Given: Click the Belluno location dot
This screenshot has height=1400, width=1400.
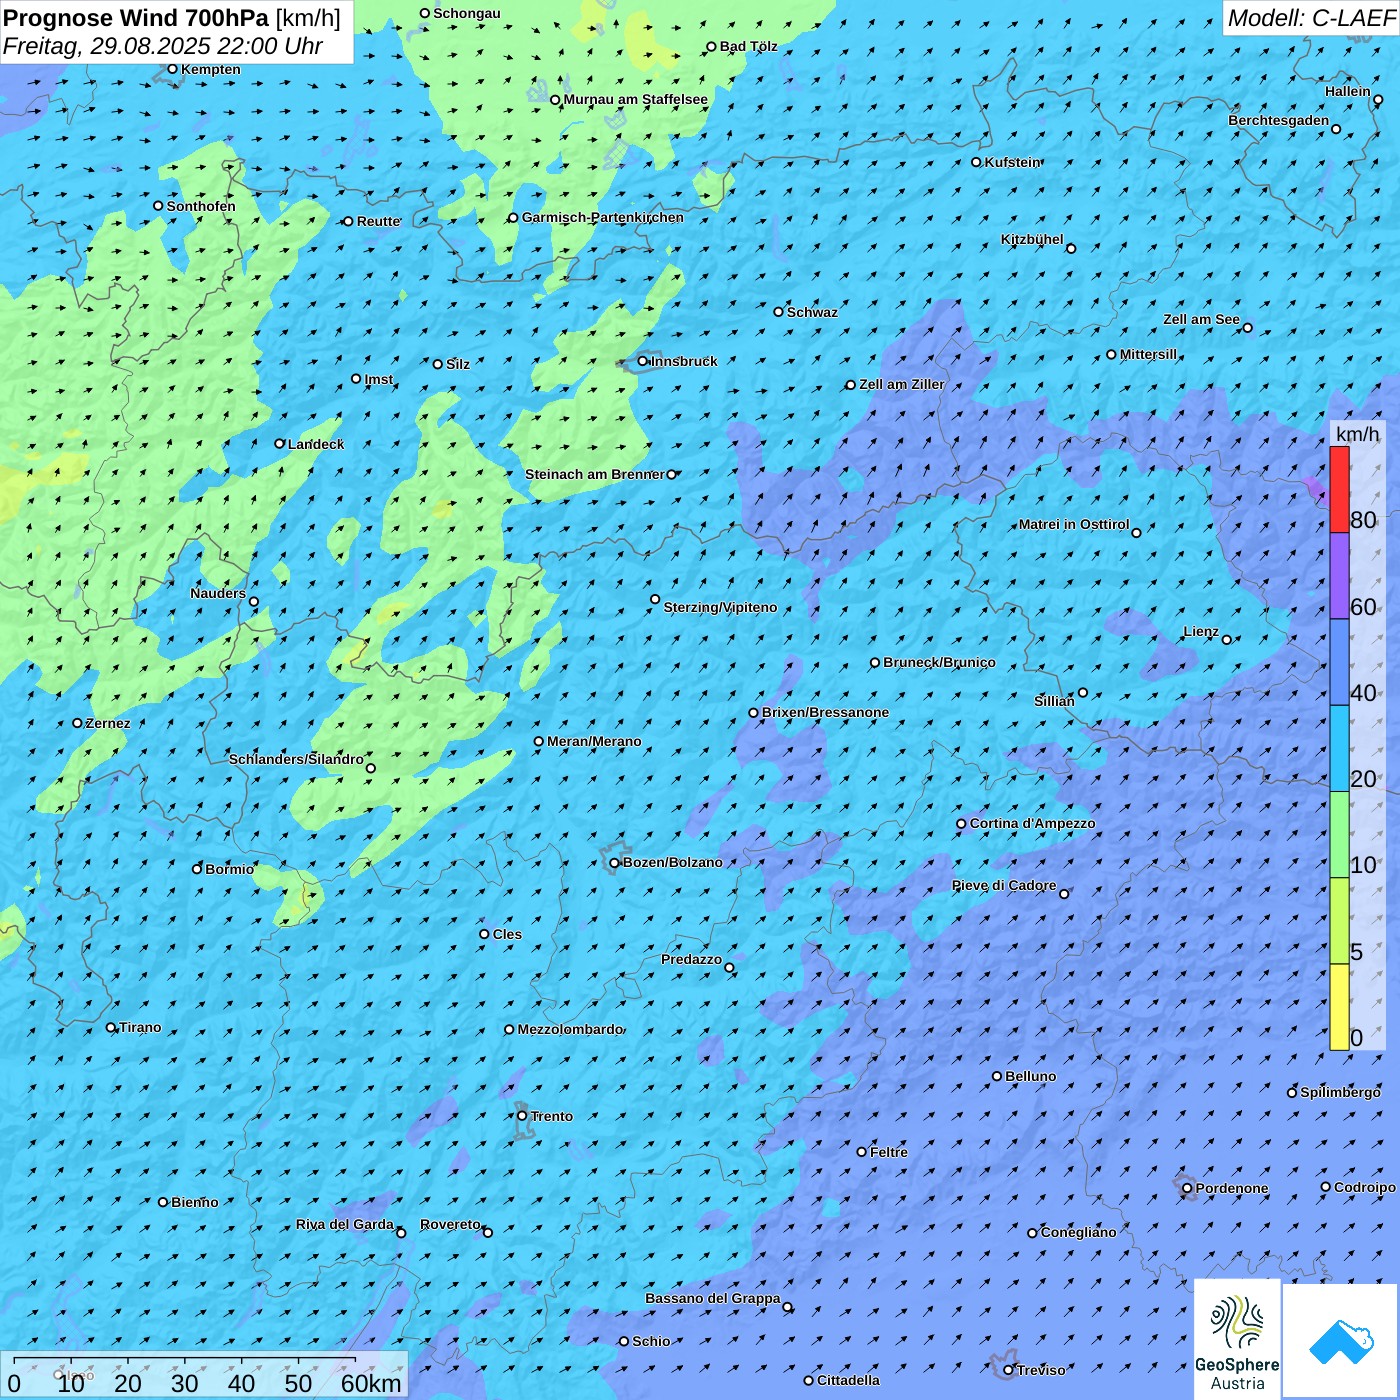Looking at the screenshot, I should [x=997, y=1077].
